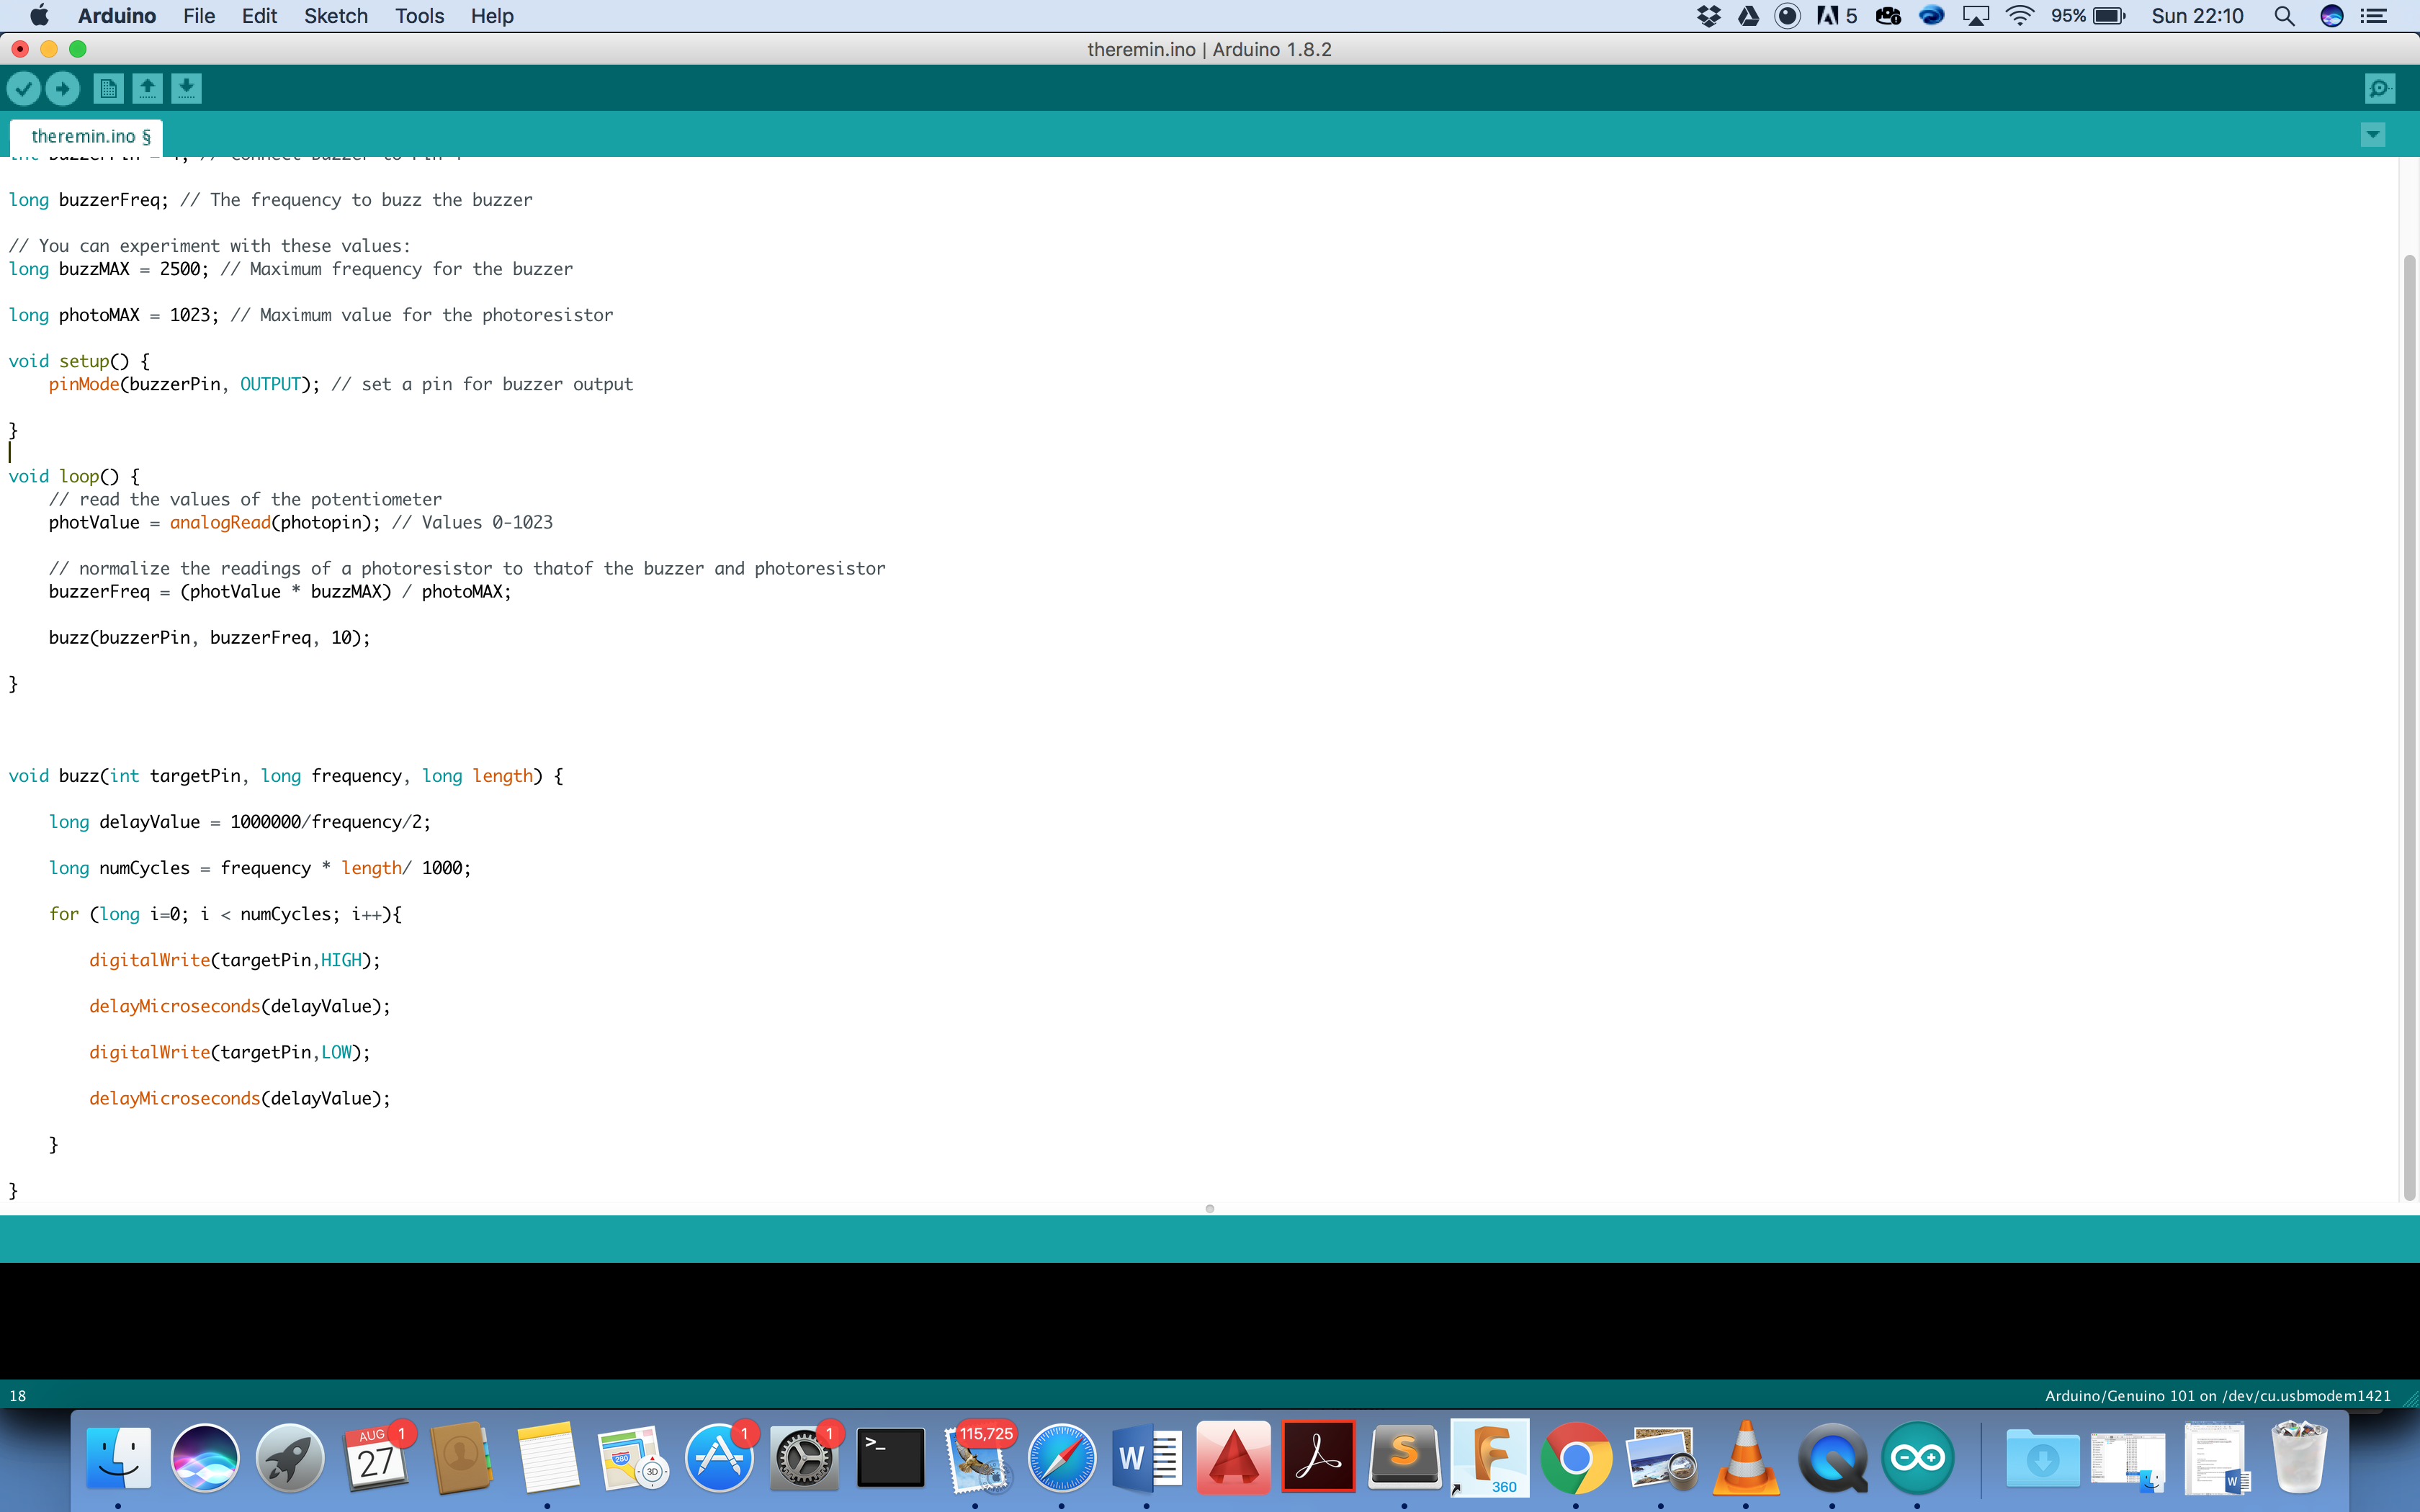This screenshot has height=1512, width=2420.
Task: Open the Downloads folder stack in Dock
Action: [2043, 1459]
